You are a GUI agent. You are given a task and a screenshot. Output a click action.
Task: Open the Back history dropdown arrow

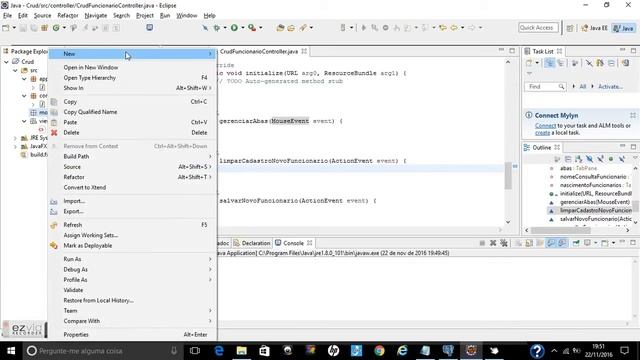point(462,28)
